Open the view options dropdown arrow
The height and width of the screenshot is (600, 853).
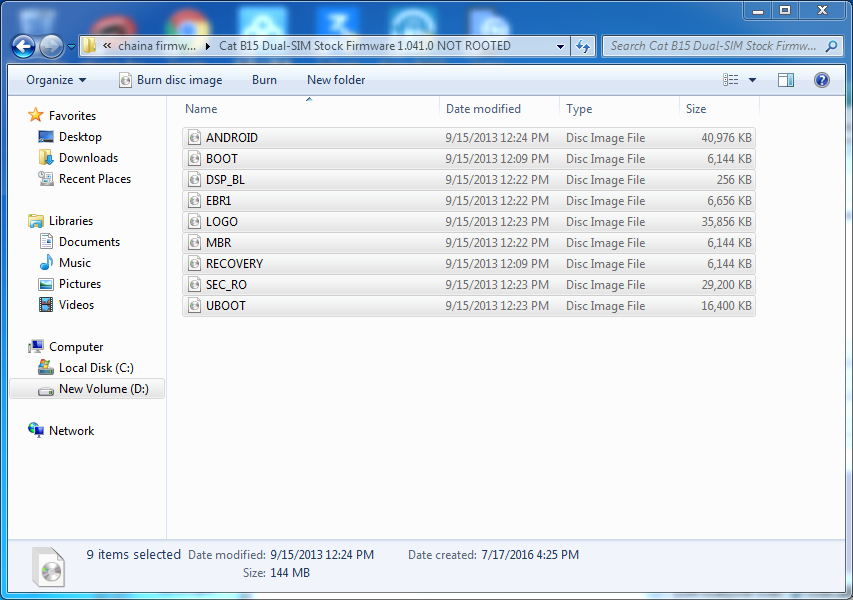click(752, 80)
